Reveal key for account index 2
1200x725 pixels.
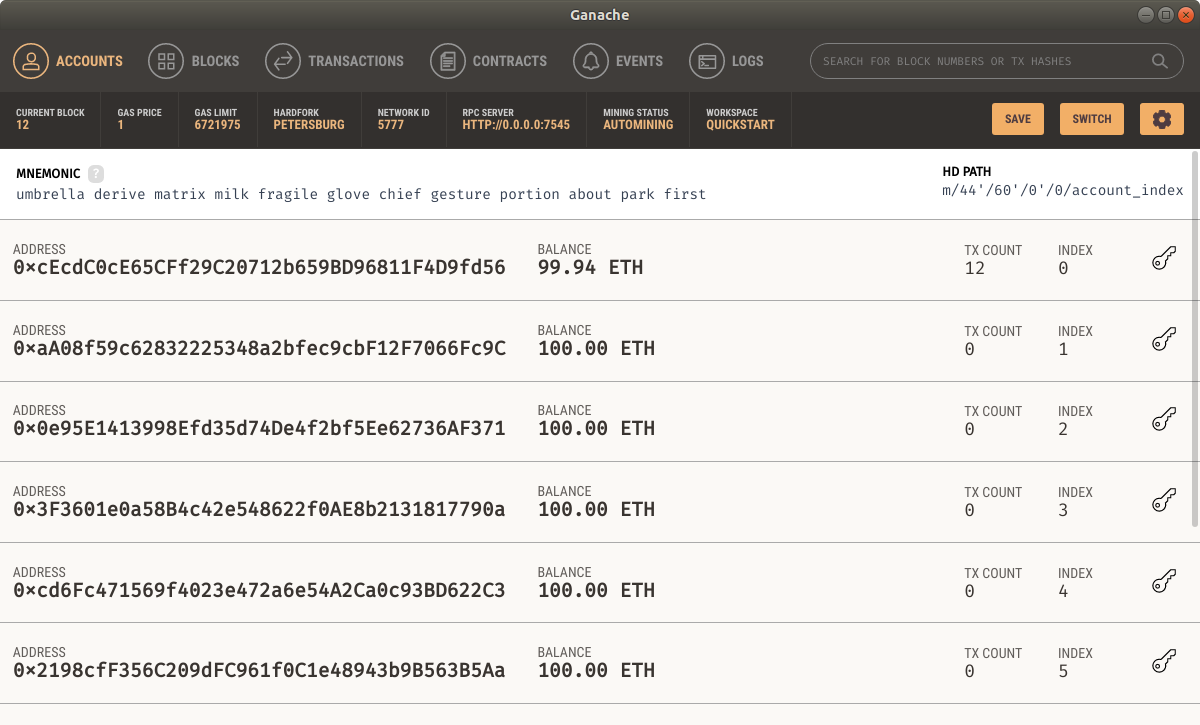1163,420
